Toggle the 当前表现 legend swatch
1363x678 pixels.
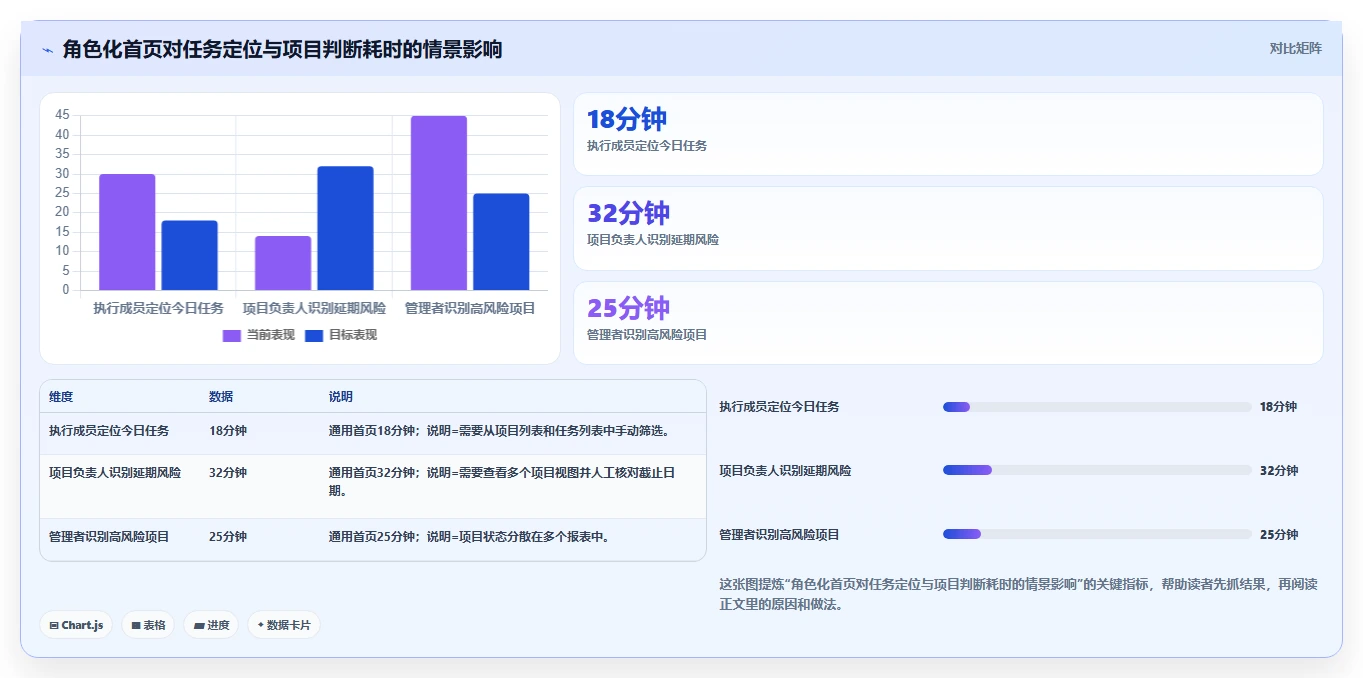pos(231,335)
